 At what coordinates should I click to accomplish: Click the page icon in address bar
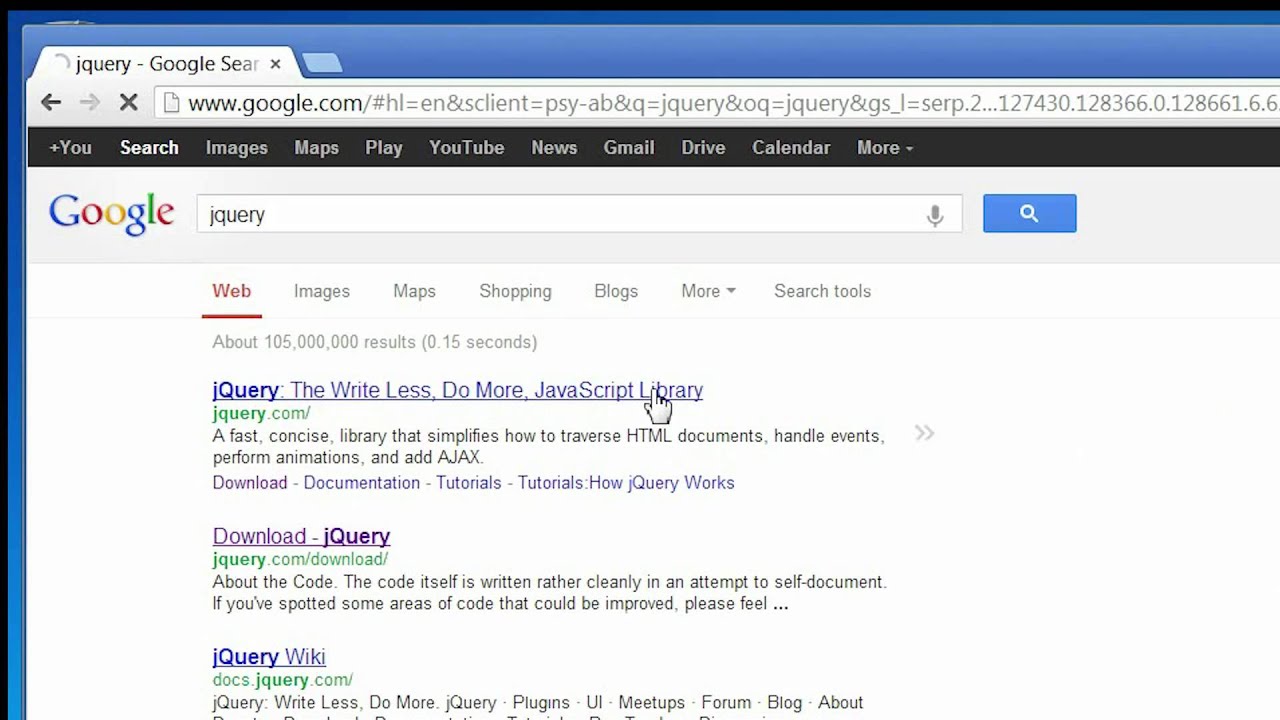coord(171,103)
